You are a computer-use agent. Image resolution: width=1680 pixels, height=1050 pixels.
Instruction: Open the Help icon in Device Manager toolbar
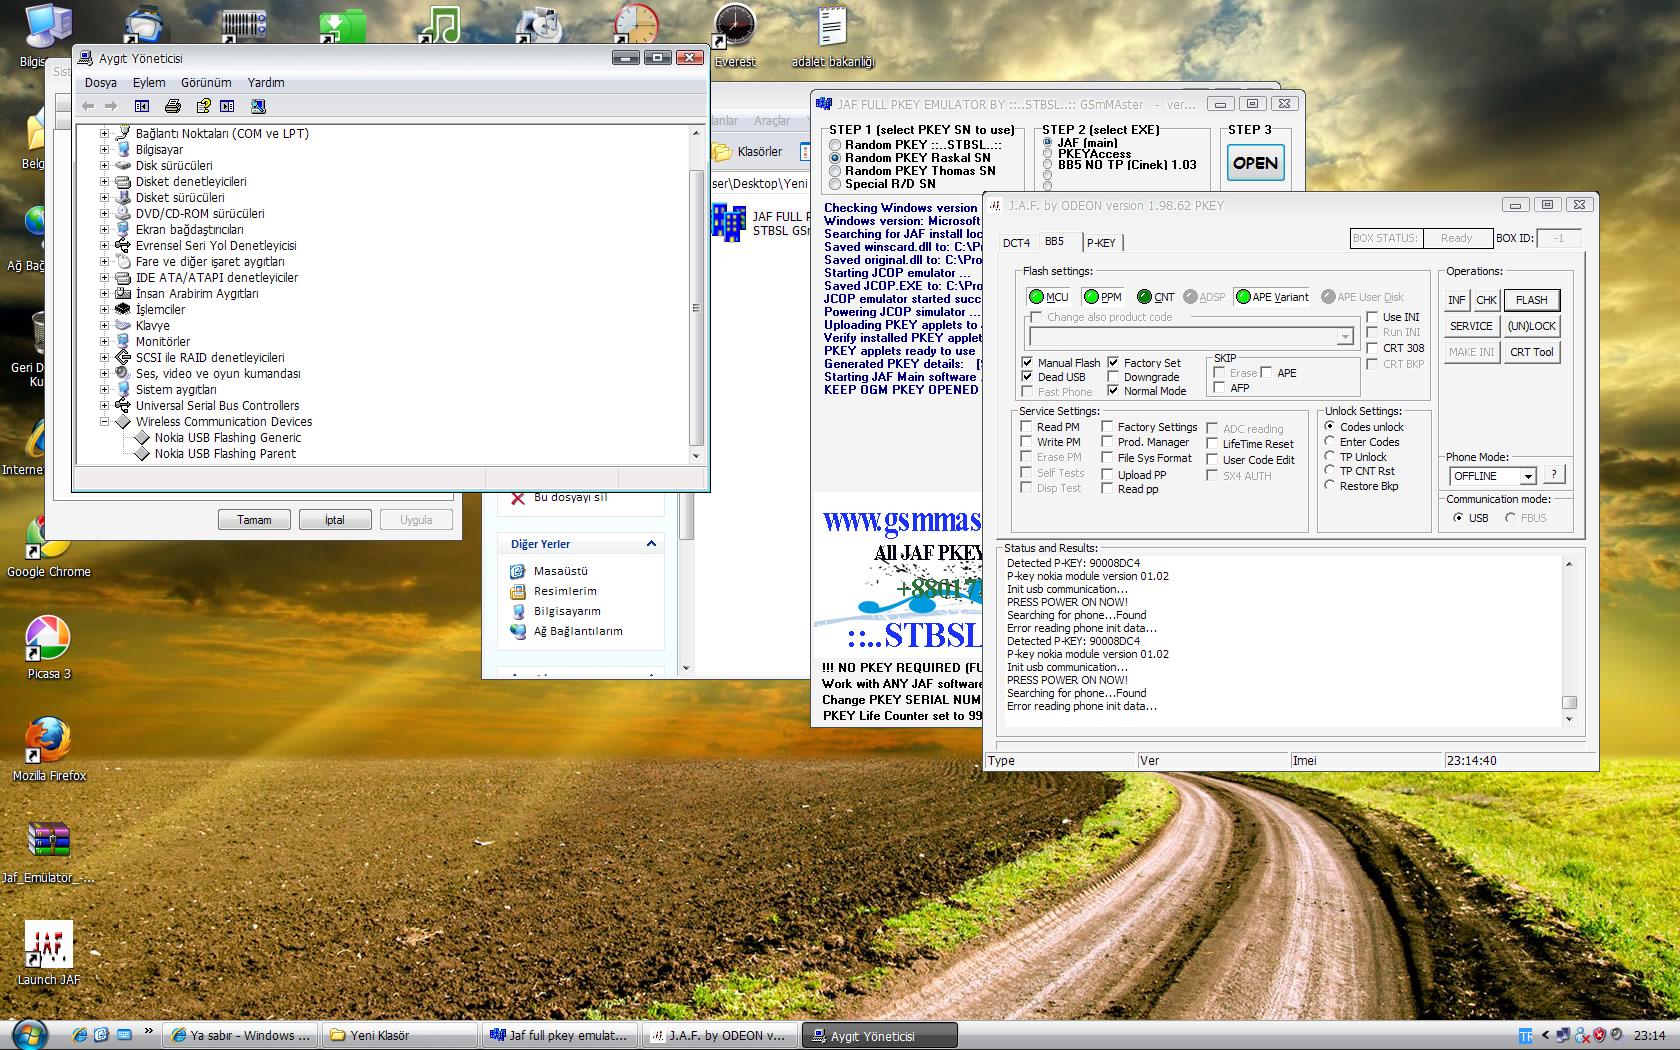click(x=204, y=106)
